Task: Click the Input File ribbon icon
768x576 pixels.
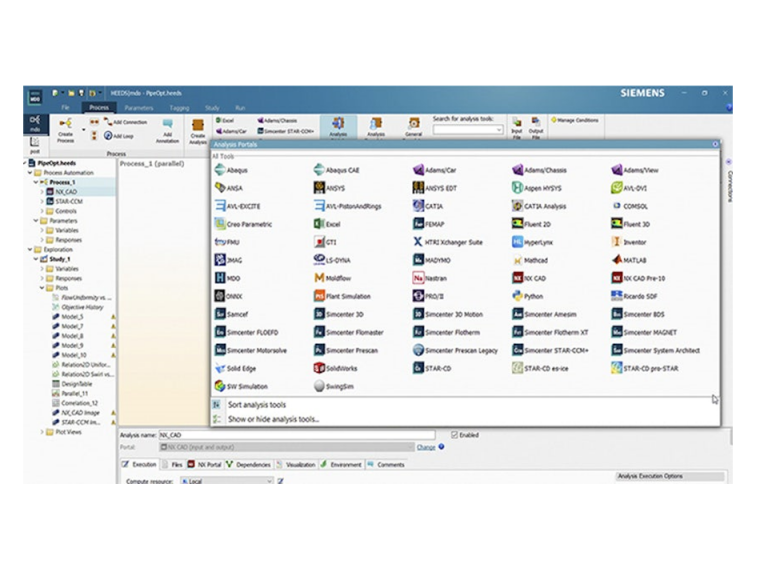Action: [x=516, y=128]
